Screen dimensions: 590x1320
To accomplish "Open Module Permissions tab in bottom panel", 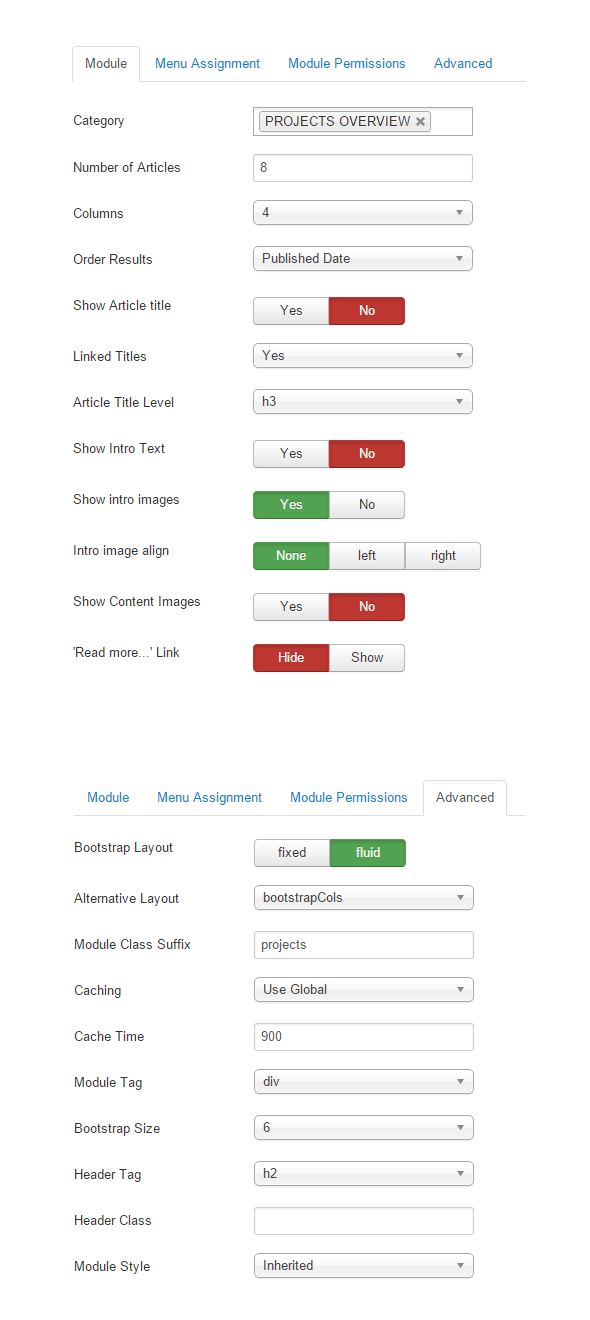I will coord(349,798).
